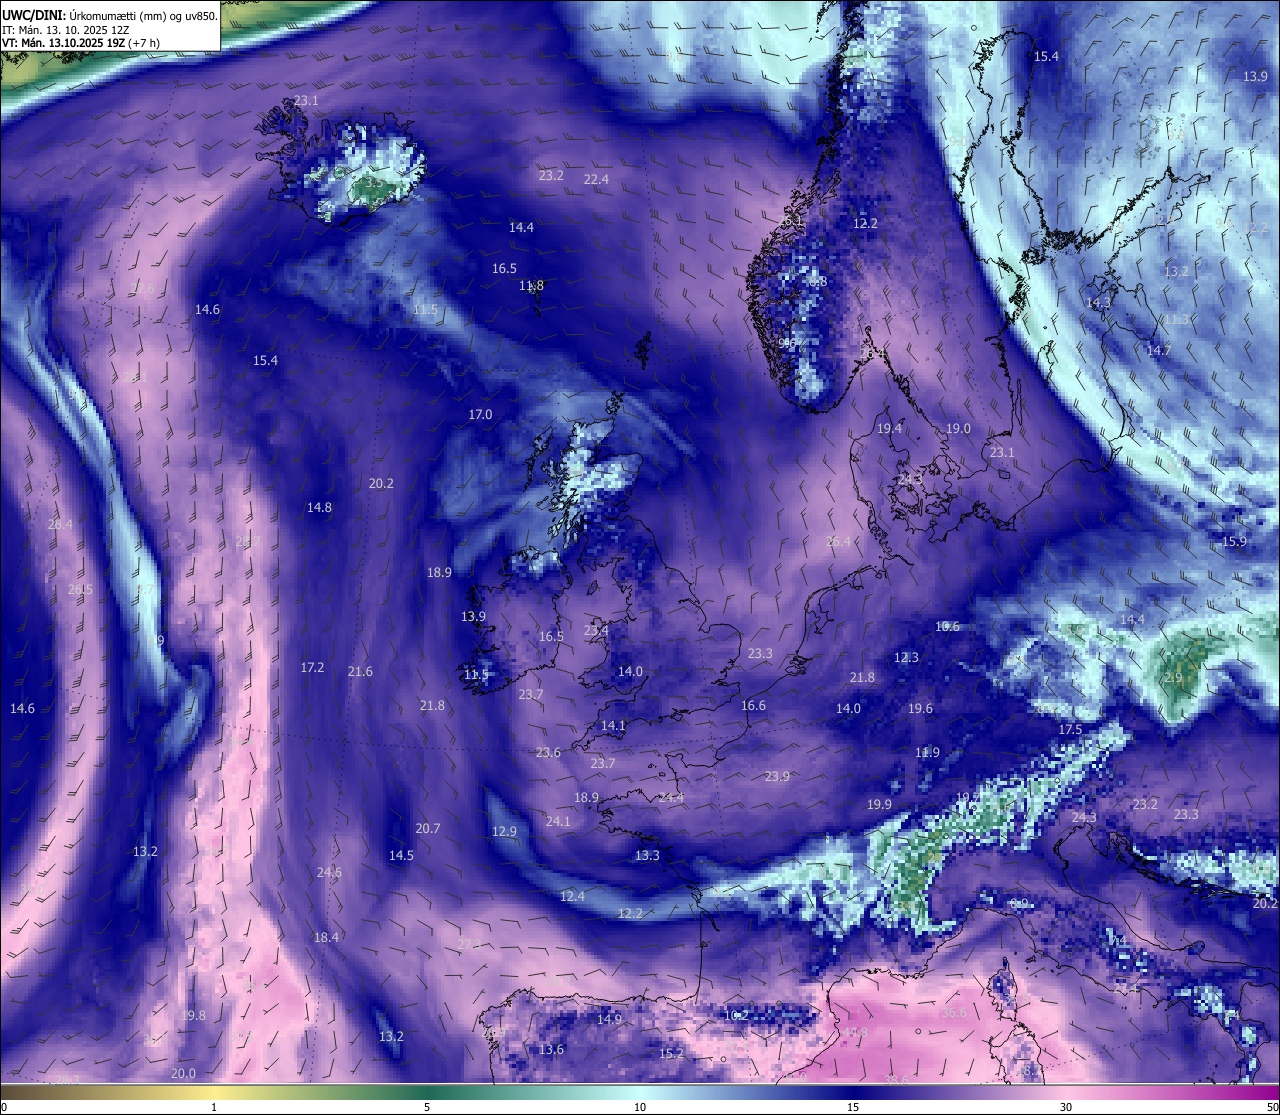Select the 17.2 value label

[312, 667]
